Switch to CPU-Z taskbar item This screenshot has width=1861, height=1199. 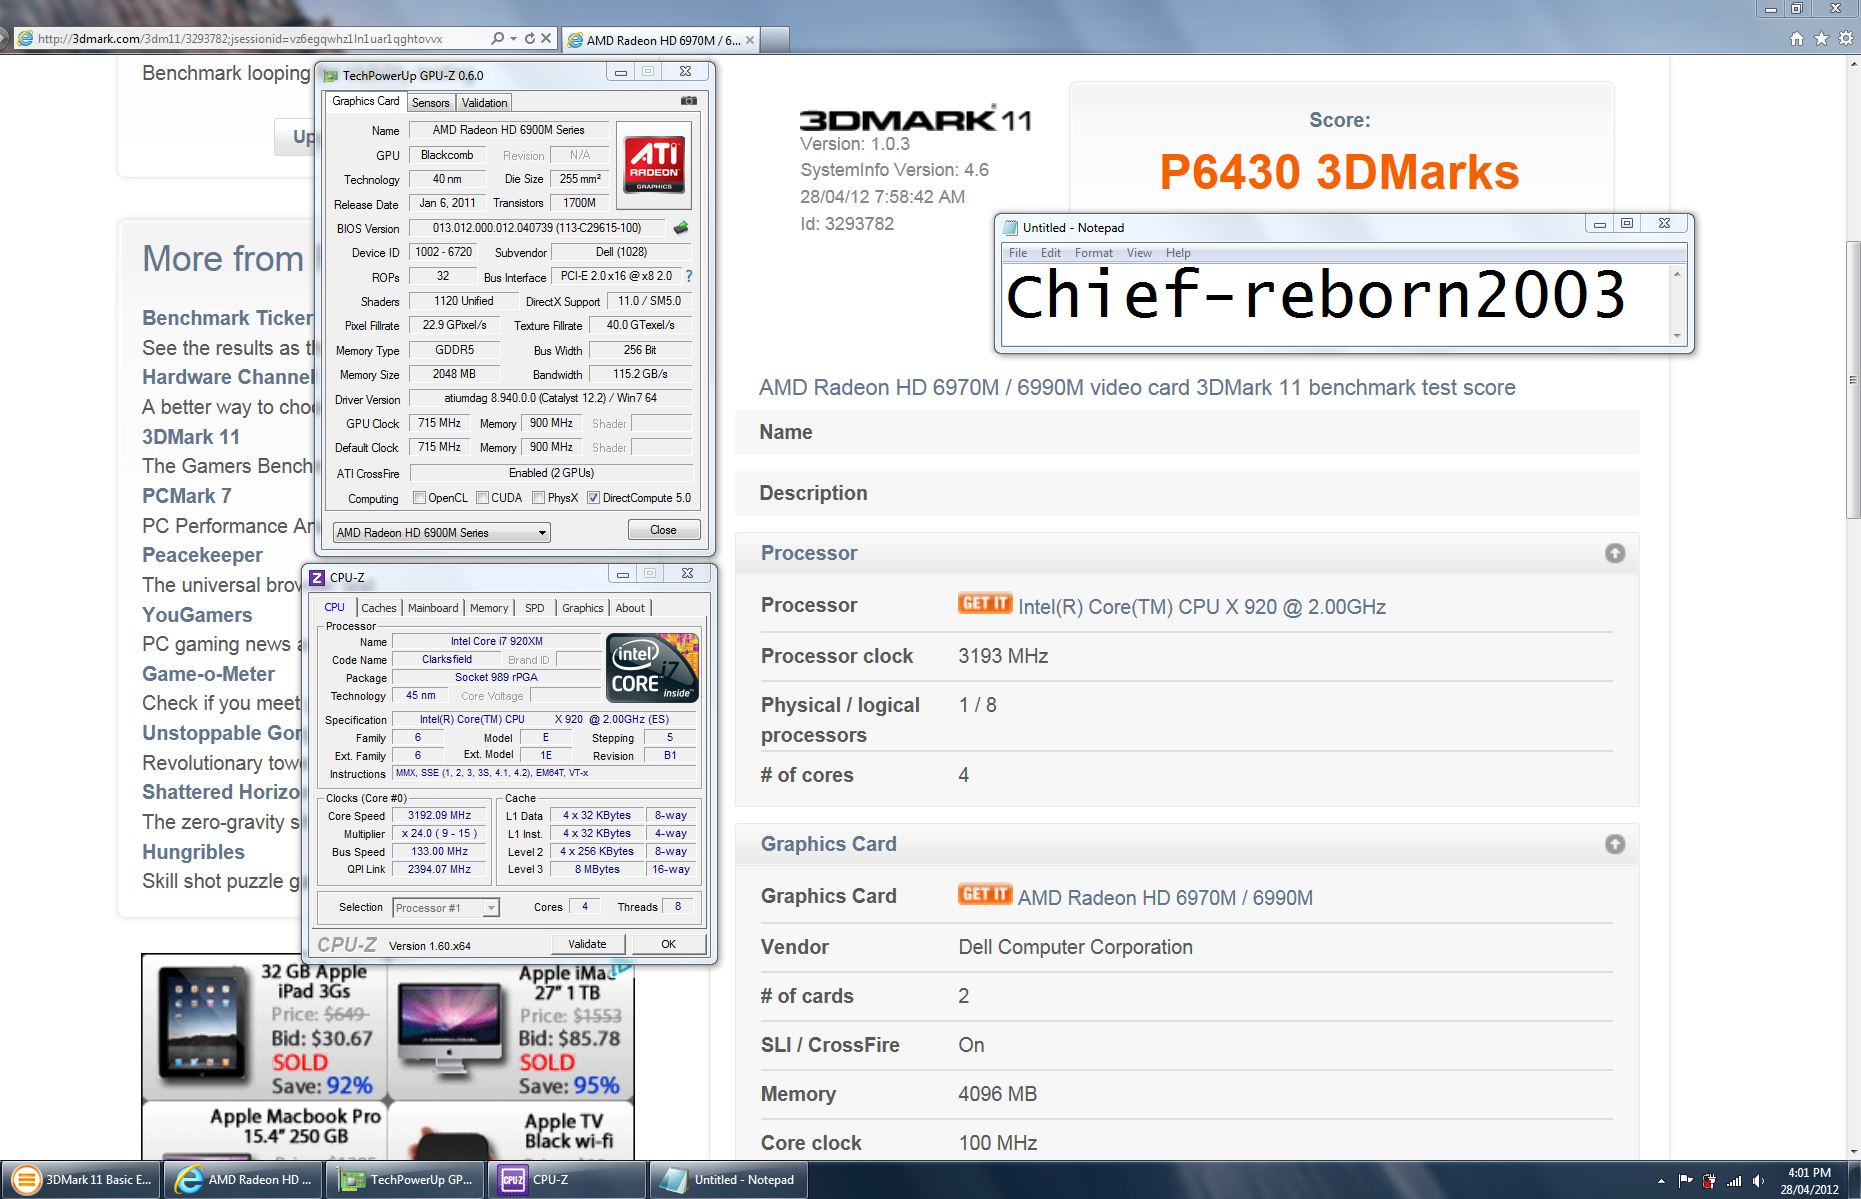pos(568,1179)
